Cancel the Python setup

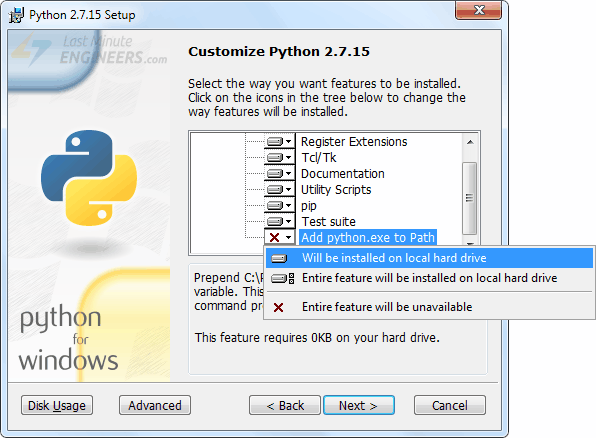point(450,405)
